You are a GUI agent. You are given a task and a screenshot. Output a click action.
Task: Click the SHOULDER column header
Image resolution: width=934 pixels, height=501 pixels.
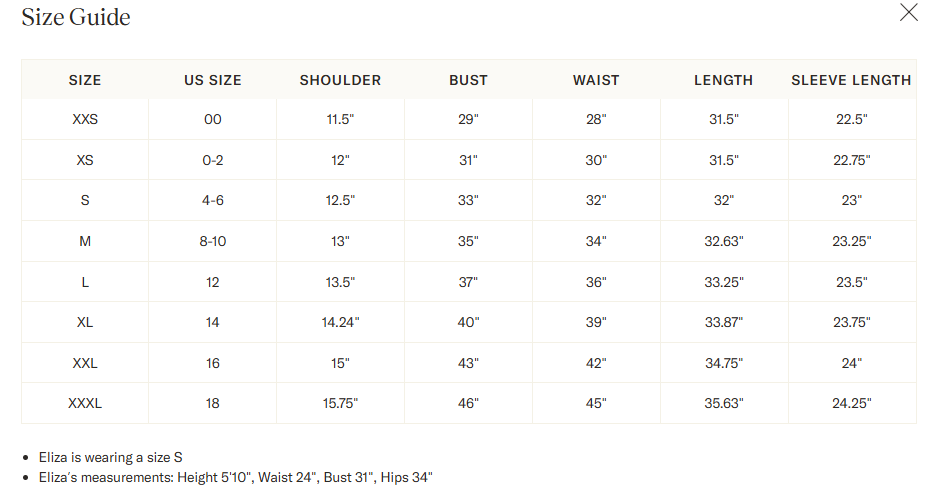tap(340, 80)
